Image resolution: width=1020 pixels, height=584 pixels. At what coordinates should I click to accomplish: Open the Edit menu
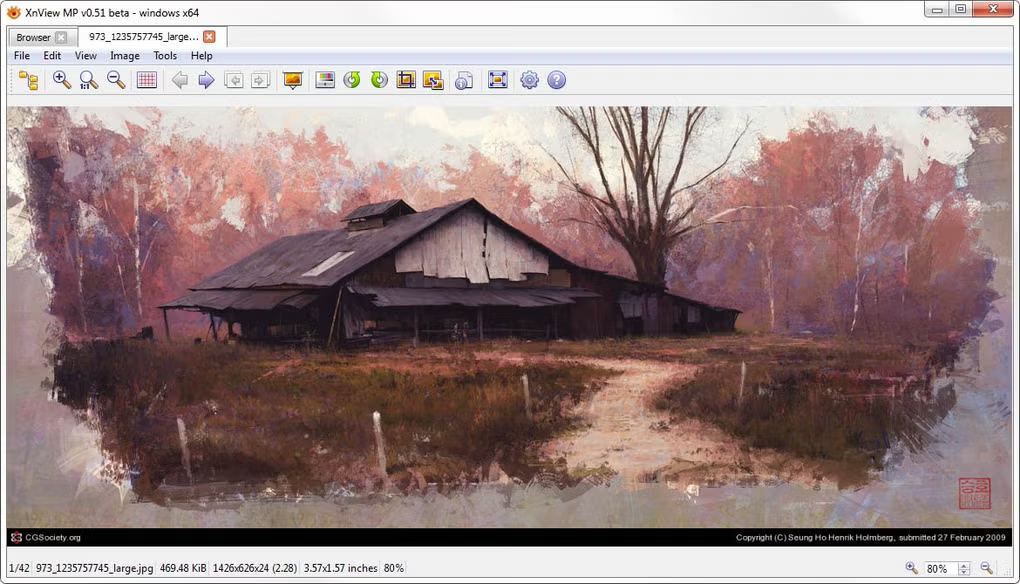(52, 56)
